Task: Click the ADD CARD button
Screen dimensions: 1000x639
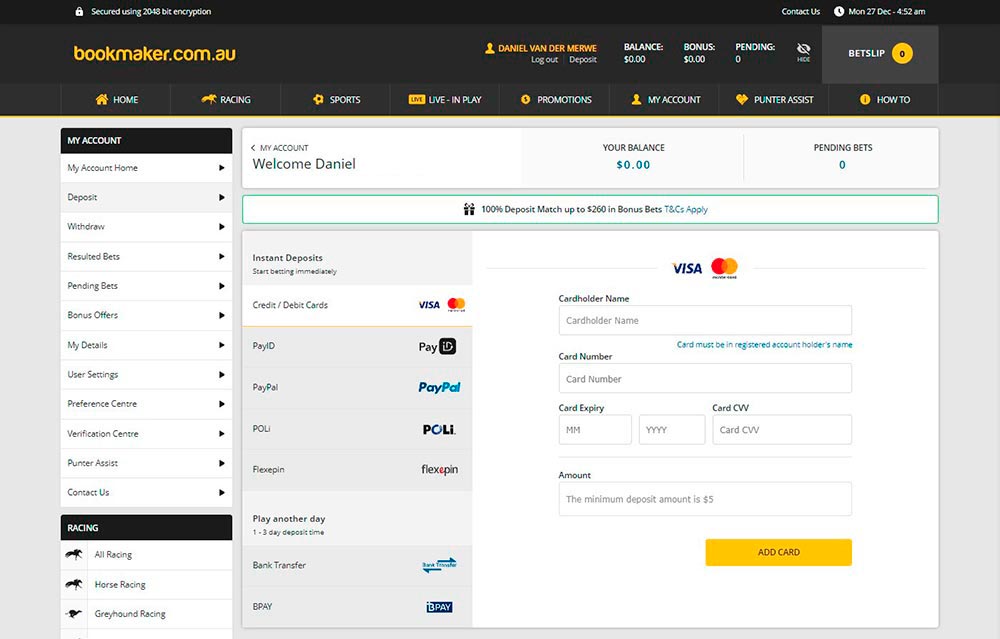Action: tap(778, 552)
